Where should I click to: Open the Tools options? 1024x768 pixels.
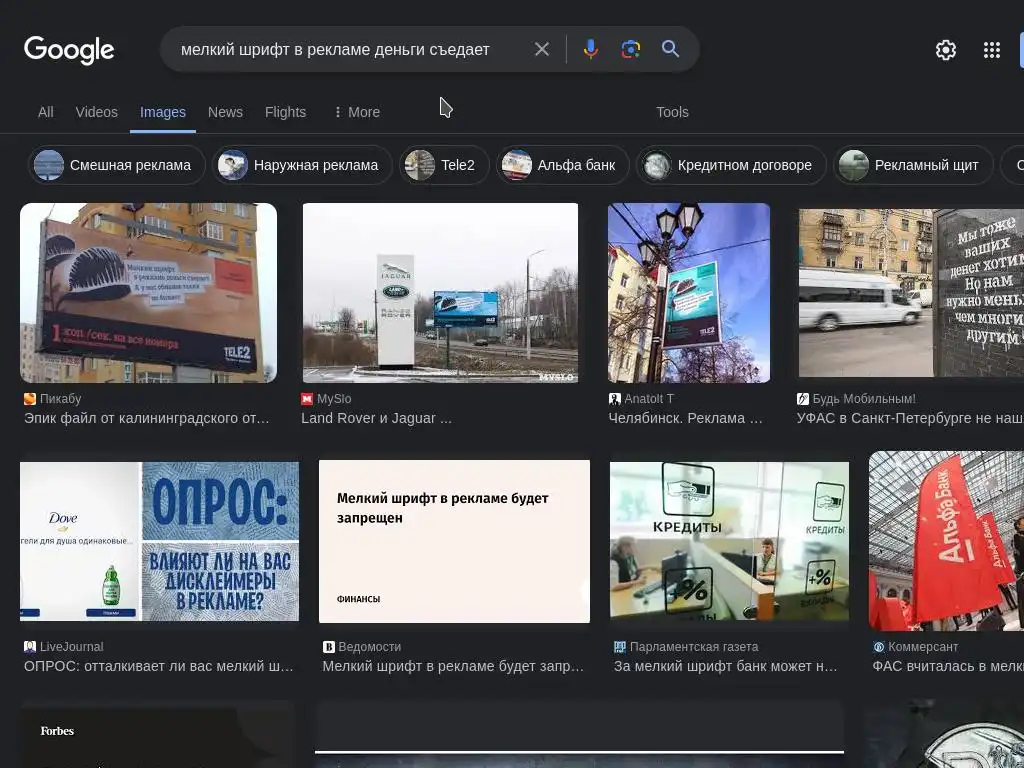[x=672, y=112]
